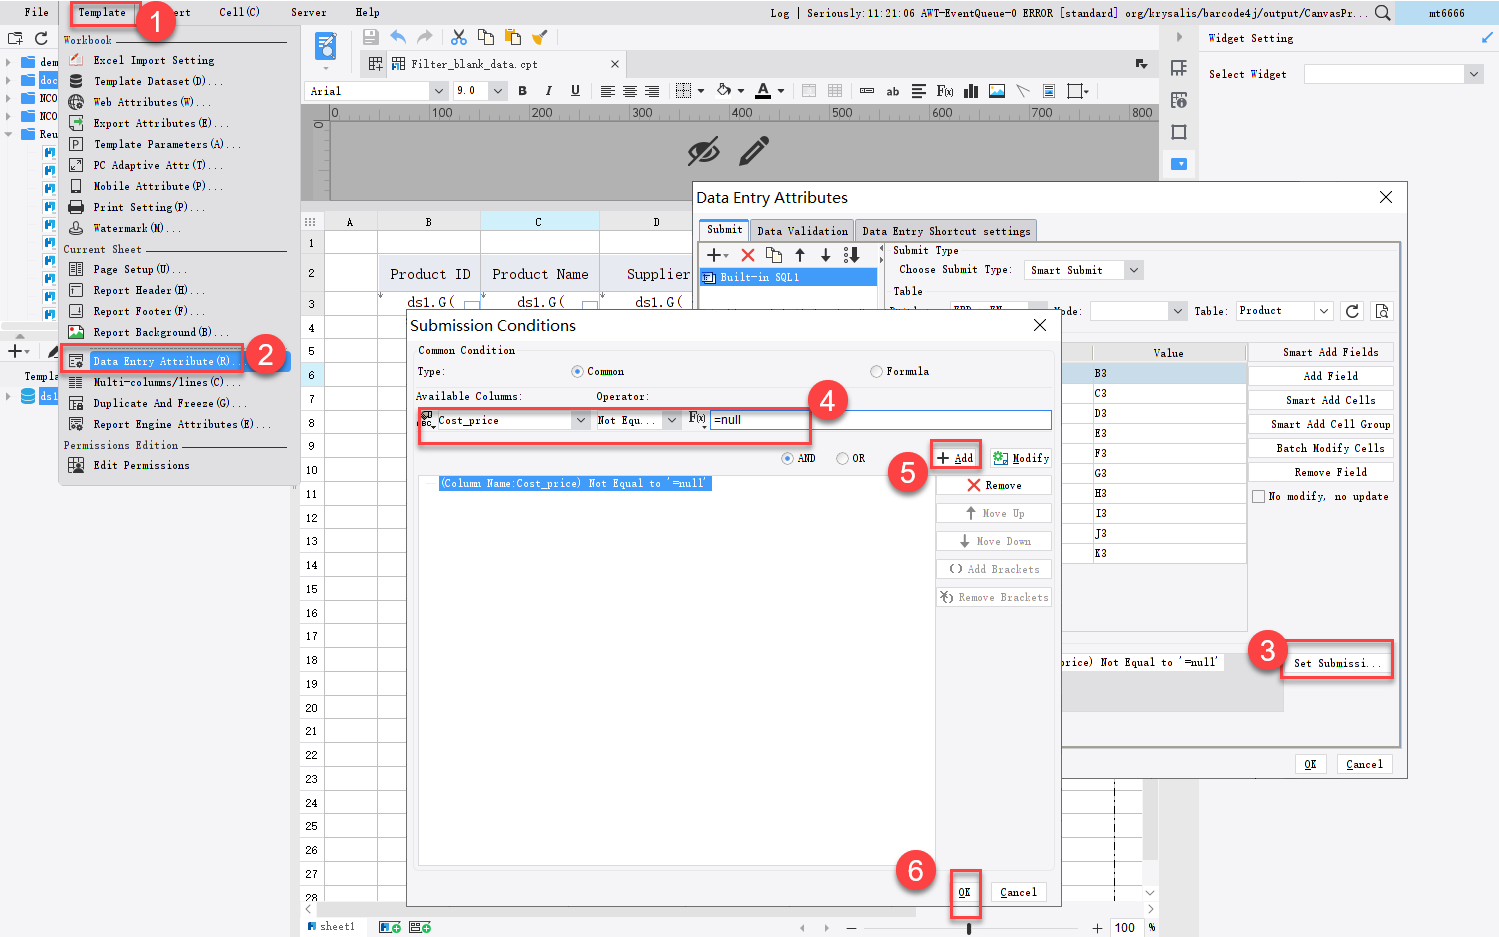Select the bold formatting icon
Viewport: 1499px width, 937px height.
522,91
